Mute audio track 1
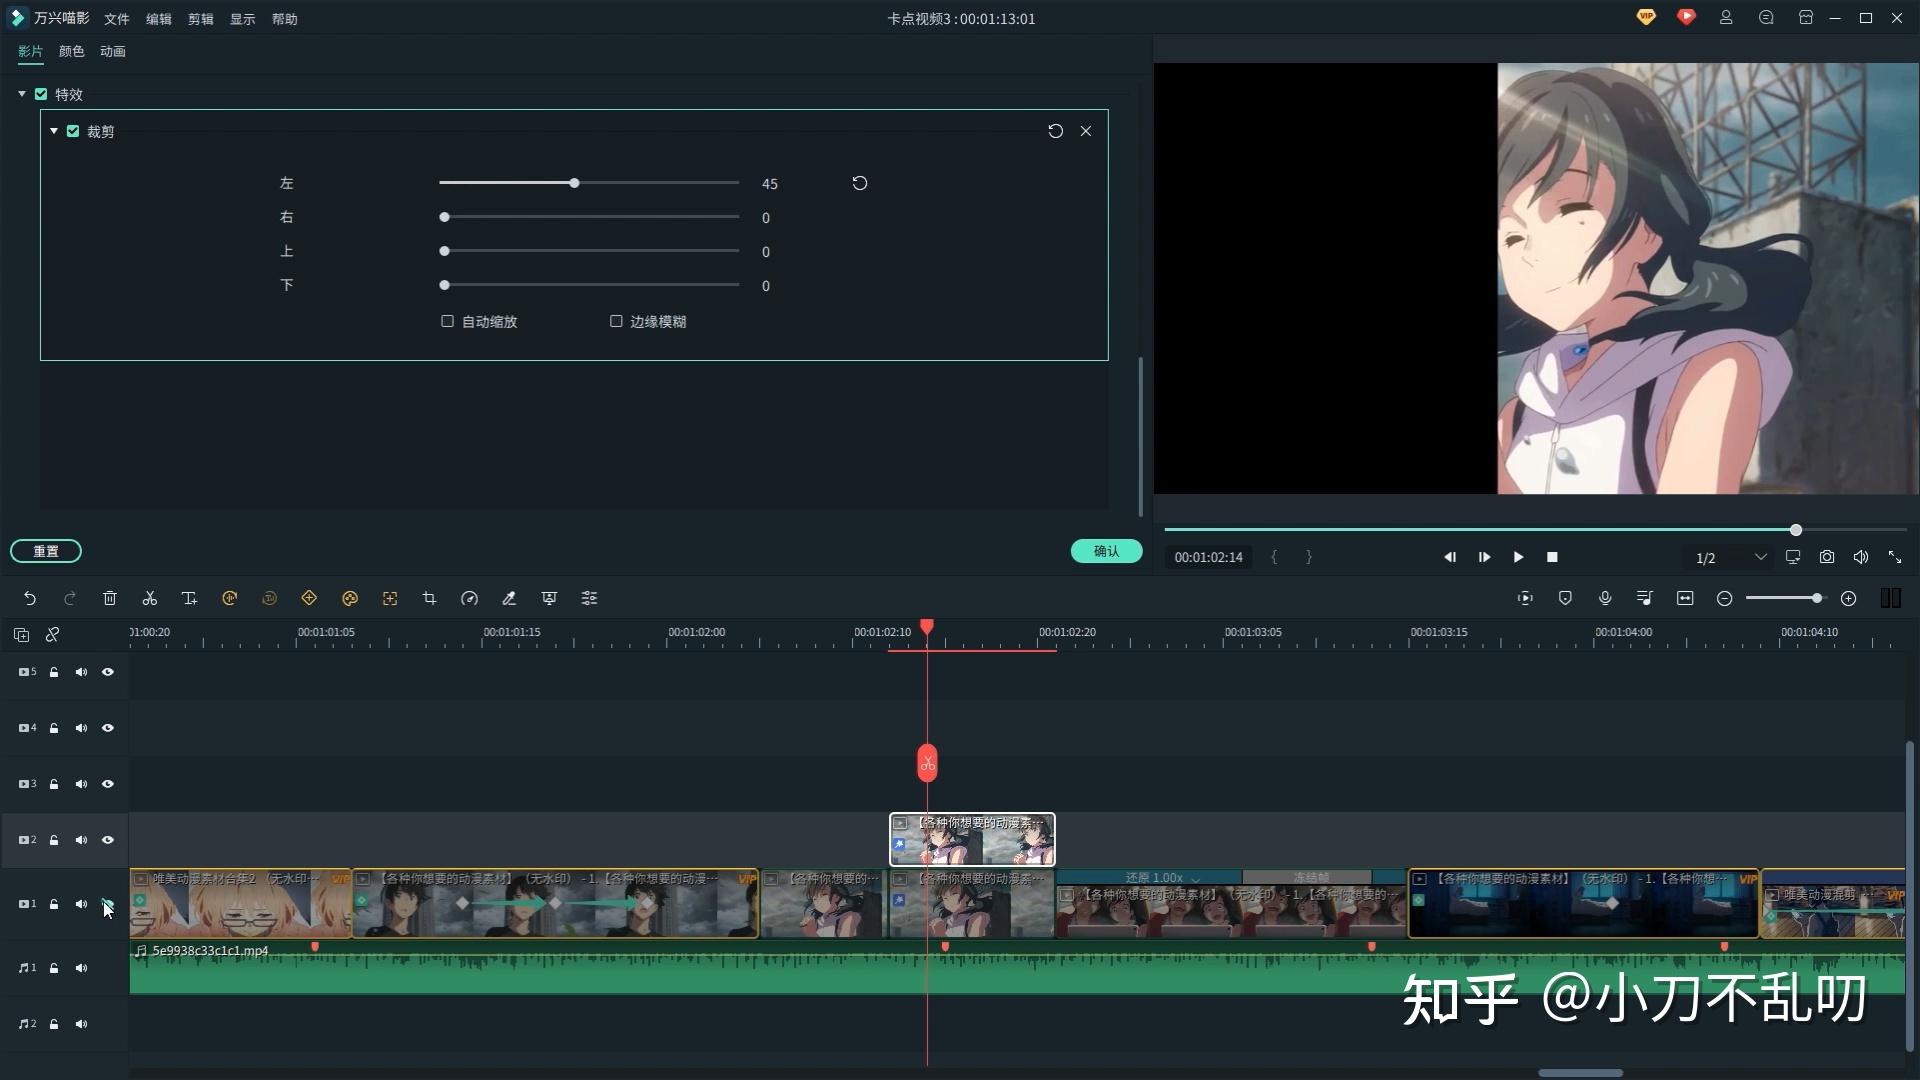 (81, 968)
